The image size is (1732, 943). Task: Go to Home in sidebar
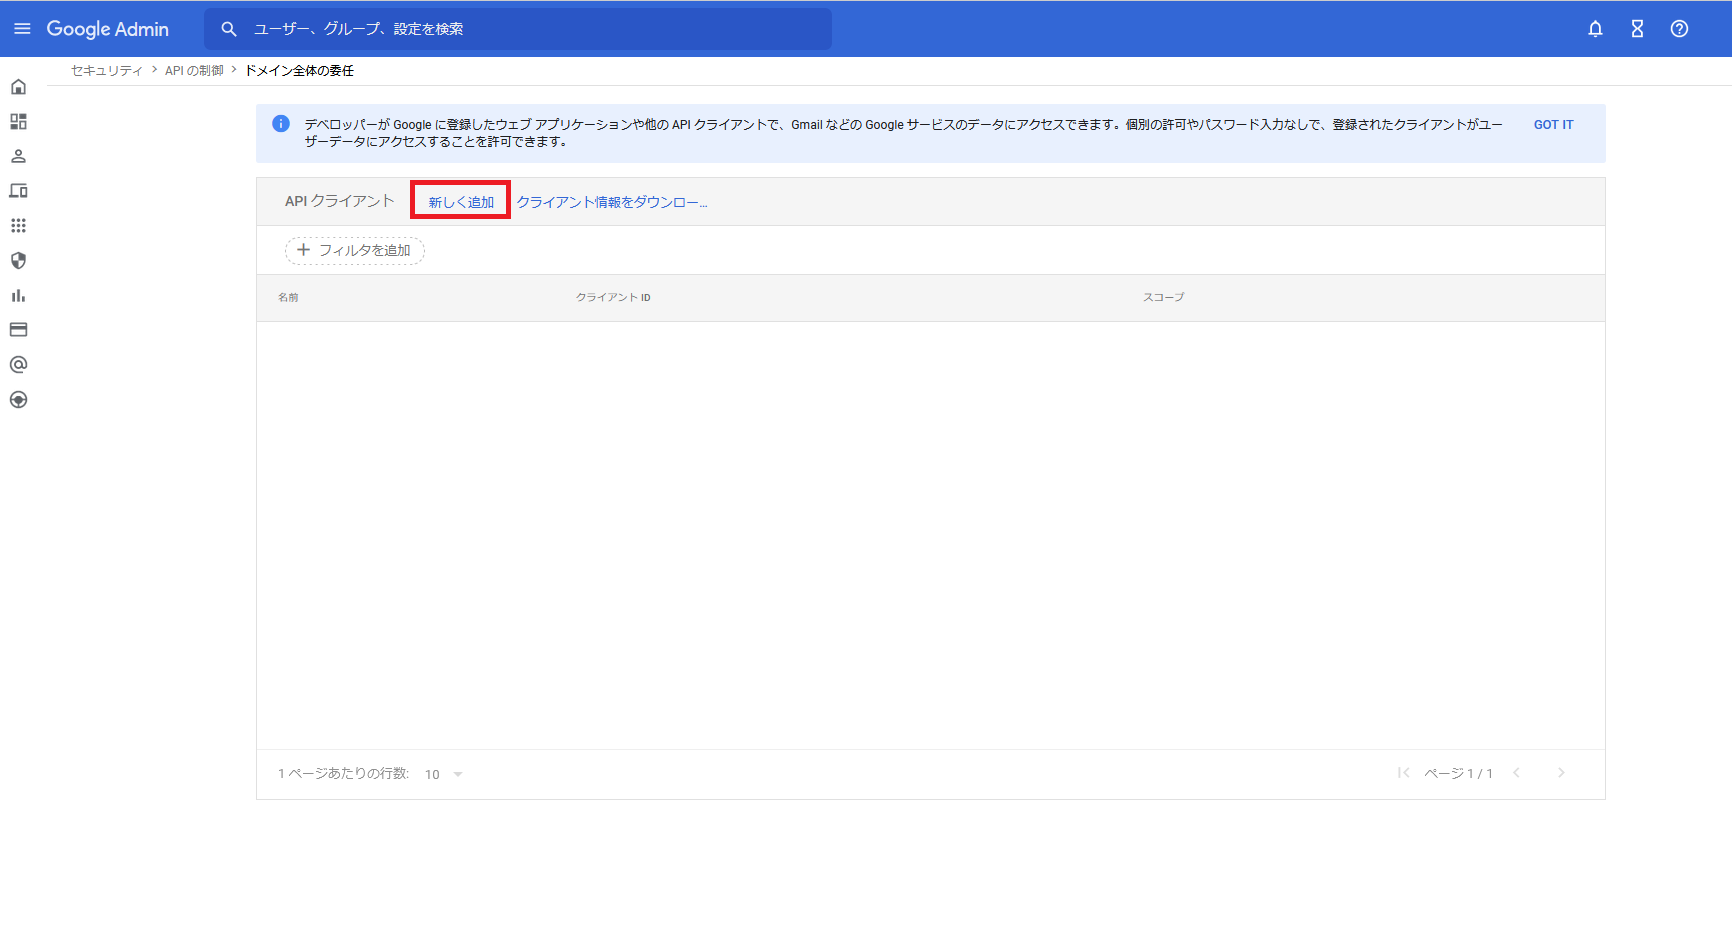(x=18, y=87)
